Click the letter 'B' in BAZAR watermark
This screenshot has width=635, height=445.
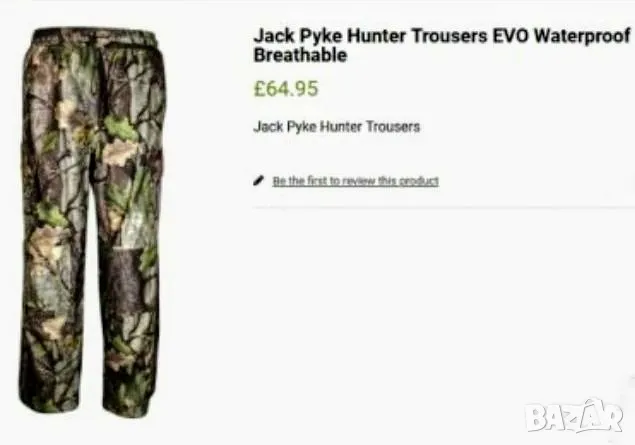(x=536, y=418)
